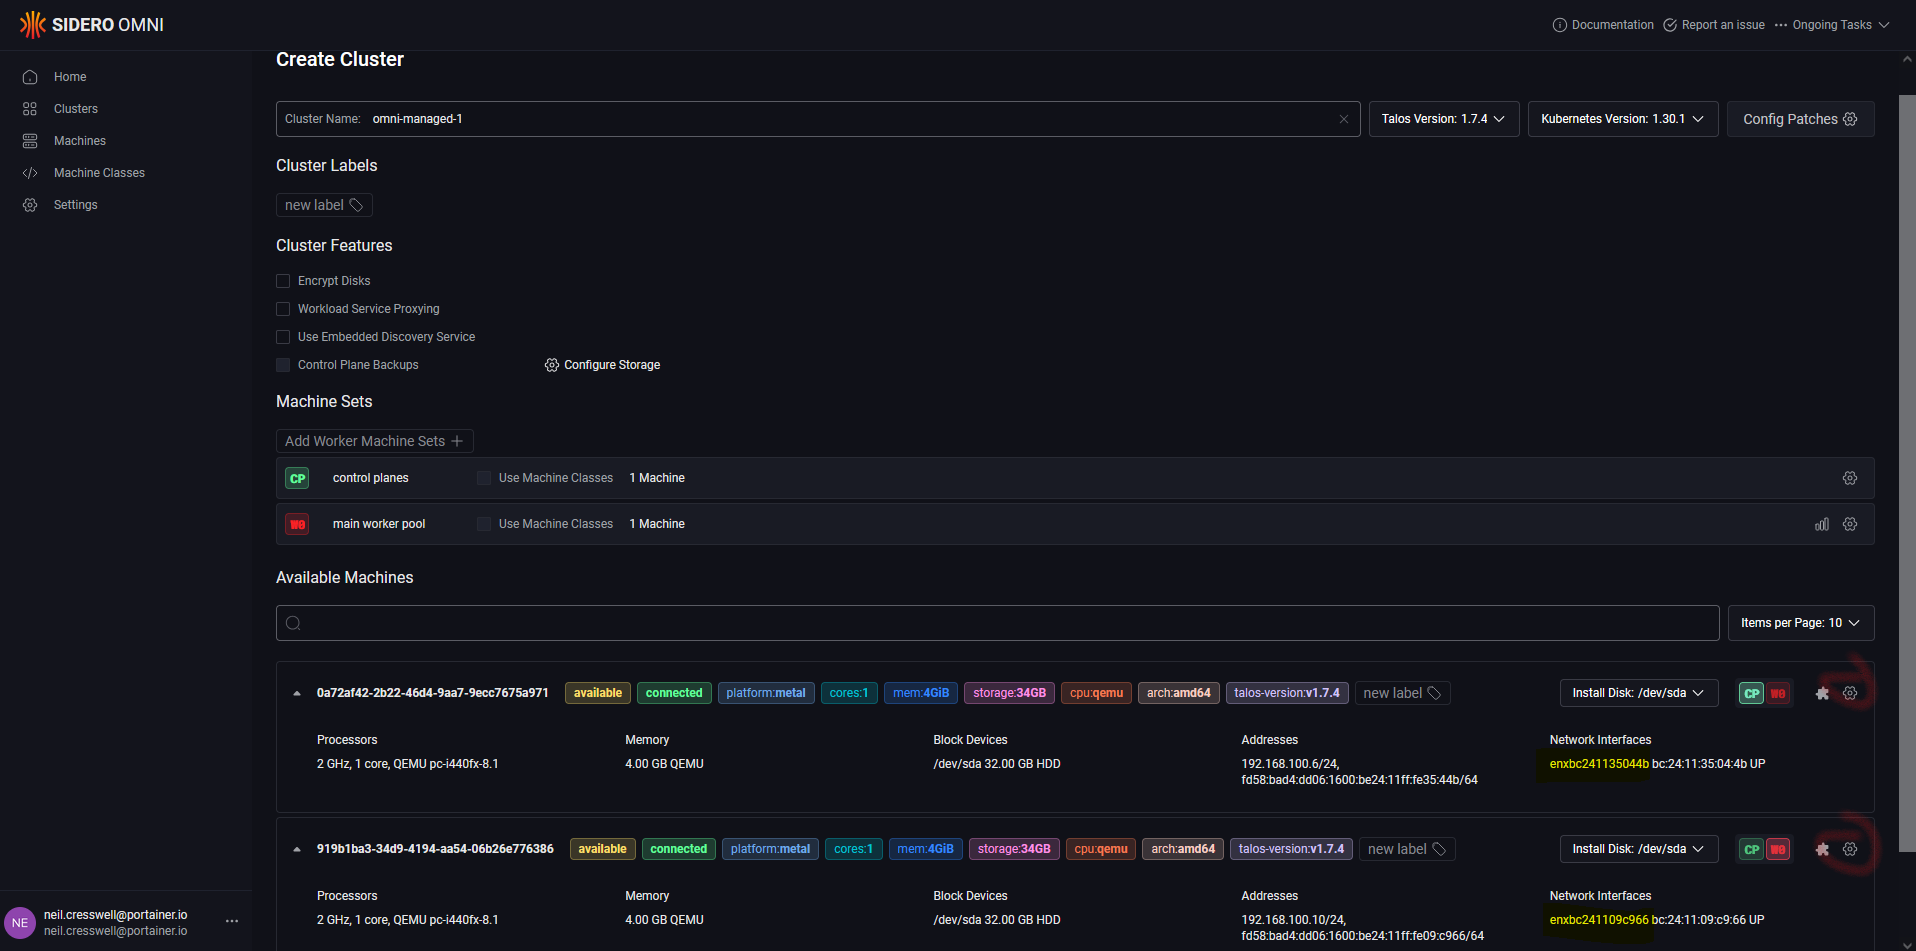
Task: Check Workload Service Proxying option
Action: (283, 309)
